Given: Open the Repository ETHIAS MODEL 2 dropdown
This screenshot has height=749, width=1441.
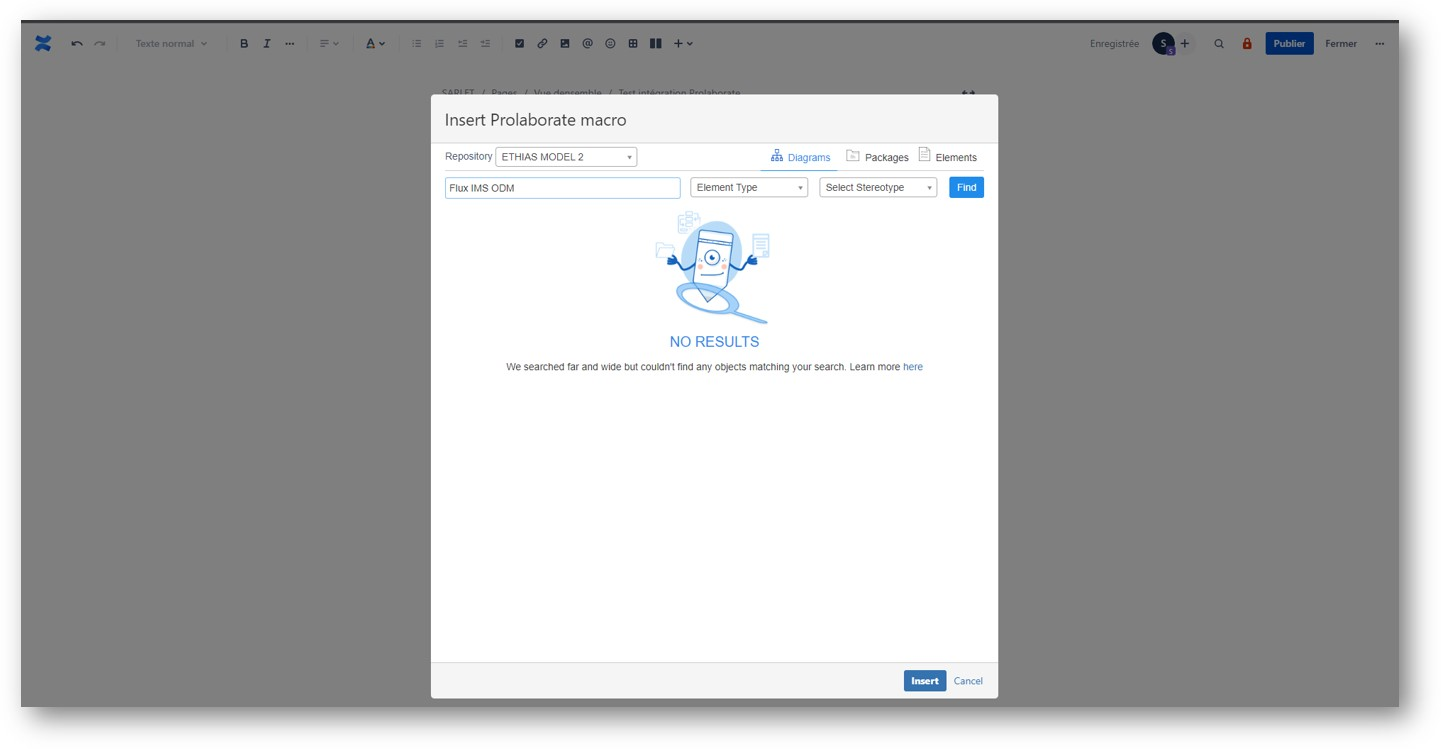Looking at the screenshot, I should pyautogui.click(x=566, y=157).
